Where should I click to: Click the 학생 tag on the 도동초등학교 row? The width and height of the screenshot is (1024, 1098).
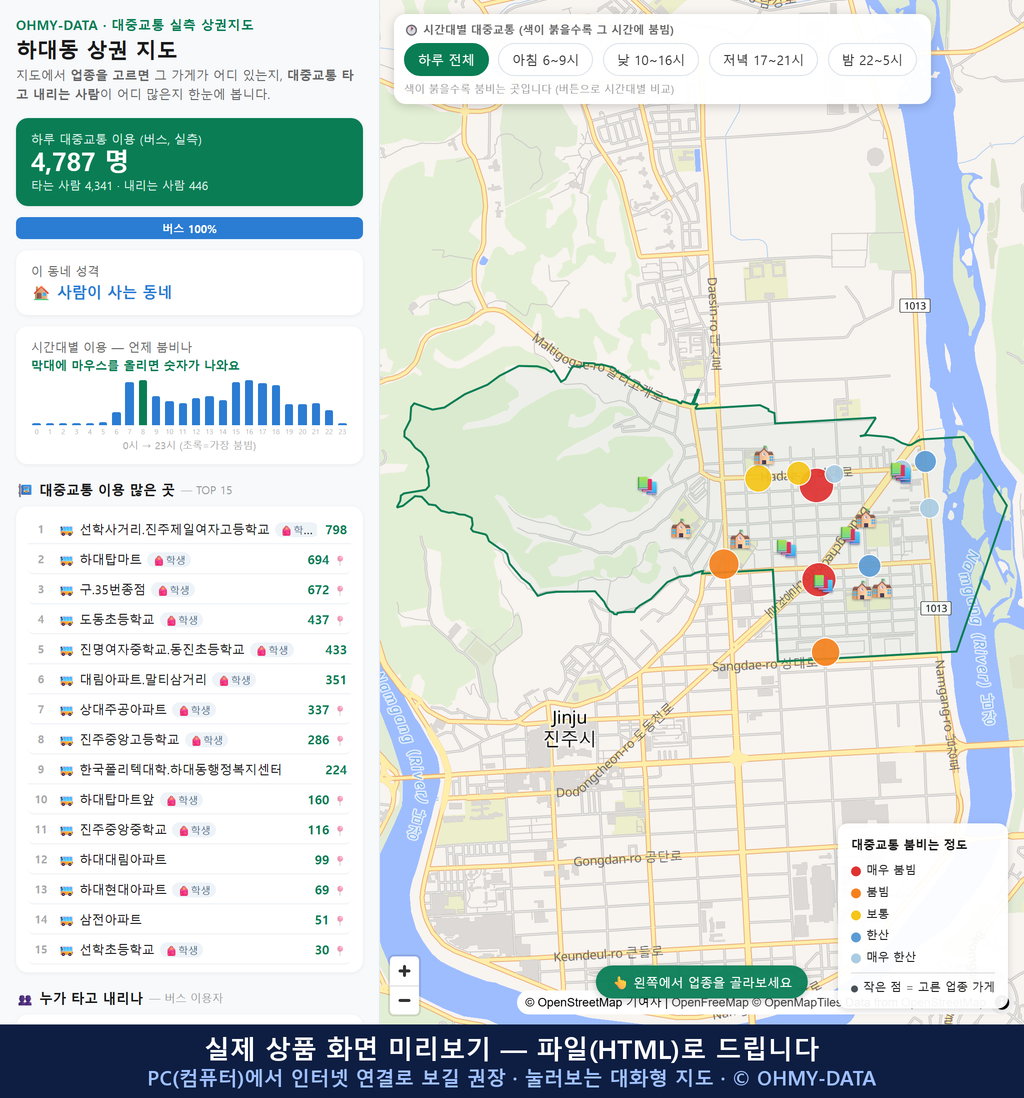click(182, 620)
